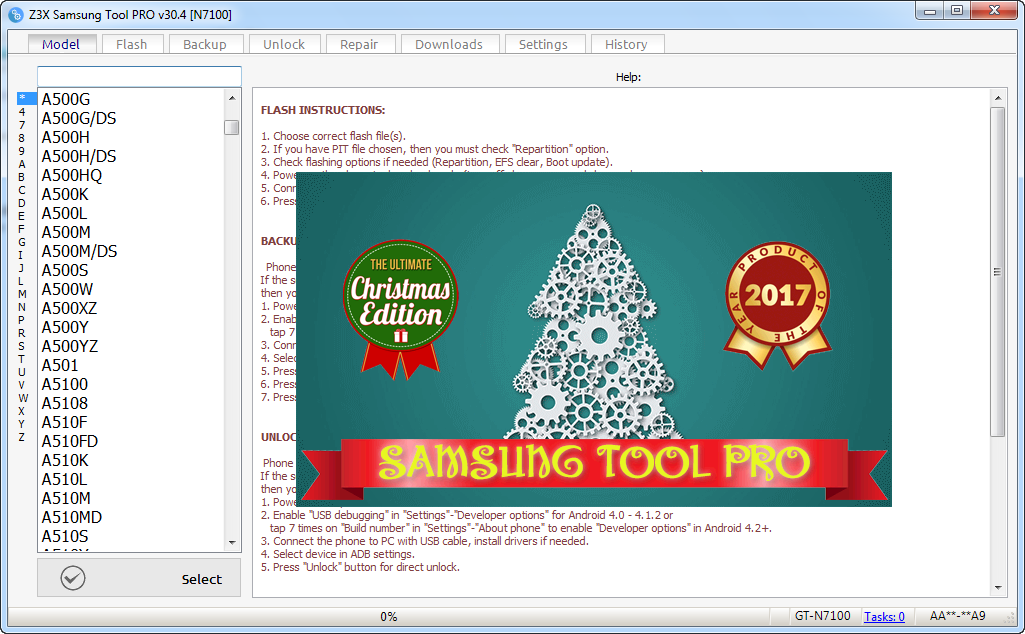Filter models by index letter S
Image resolution: width=1025 pixels, height=634 pixels.
coord(22,346)
